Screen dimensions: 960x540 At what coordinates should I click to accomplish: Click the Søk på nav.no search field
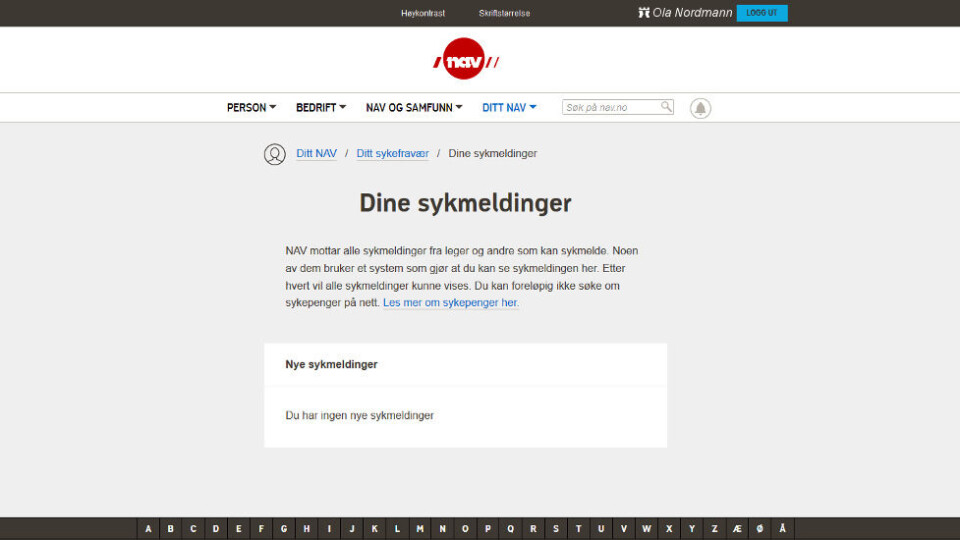pos(618,107)
